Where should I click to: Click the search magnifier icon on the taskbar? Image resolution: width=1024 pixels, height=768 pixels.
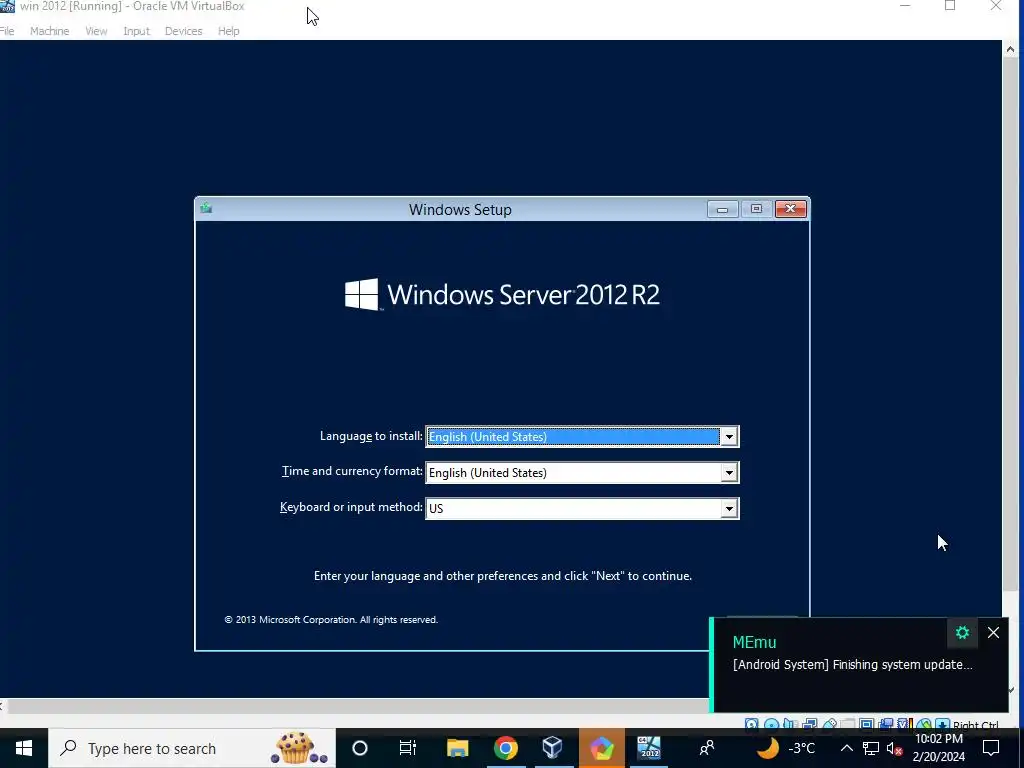click(x=68, y=748)
